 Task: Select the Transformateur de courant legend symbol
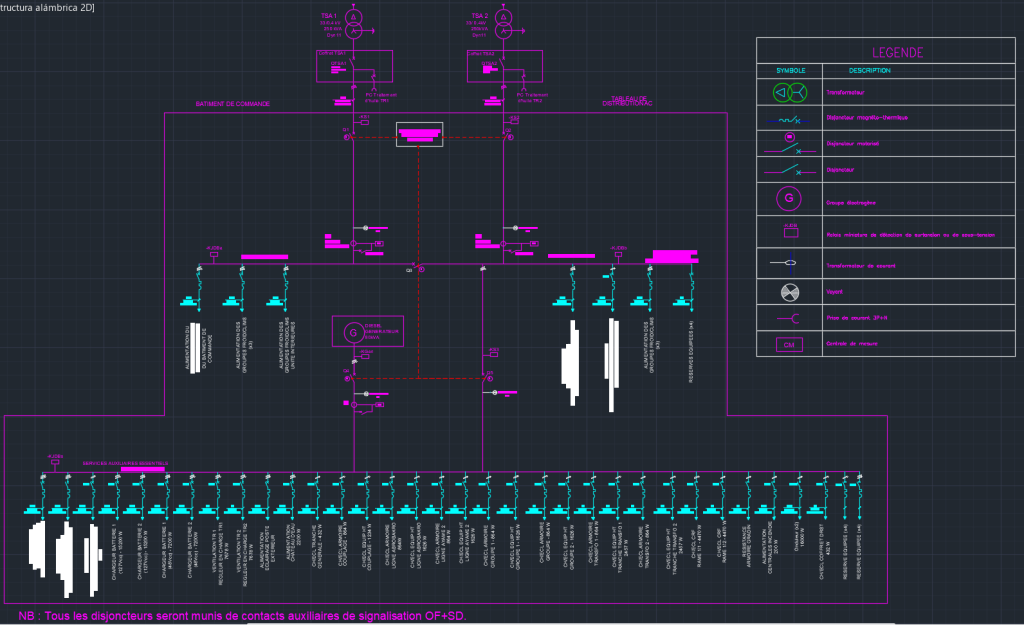pyautogui.click(x=788, y=263)
